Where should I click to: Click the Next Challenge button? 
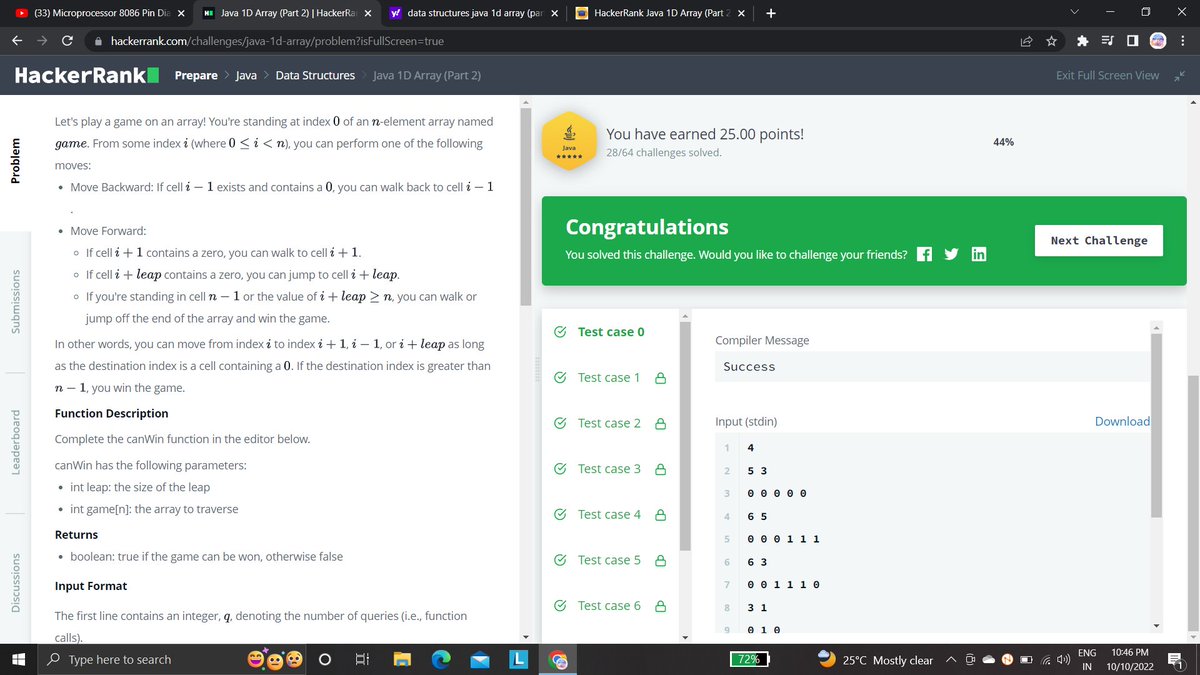[1099, 241]
